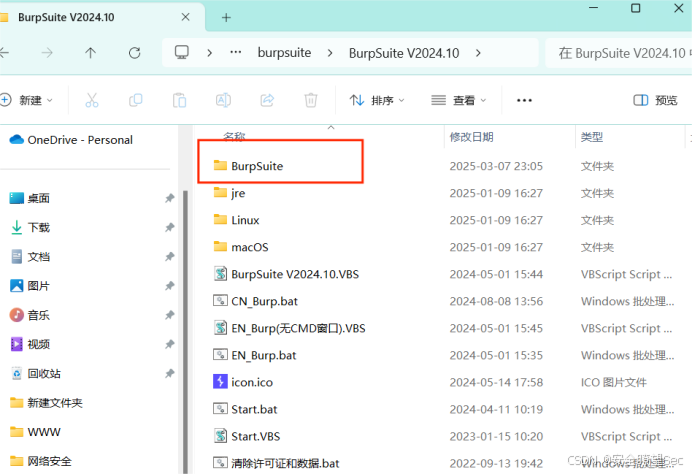
Task: Show hidden breadcrumb path ellipsis
Action: [x=236, y=52]
